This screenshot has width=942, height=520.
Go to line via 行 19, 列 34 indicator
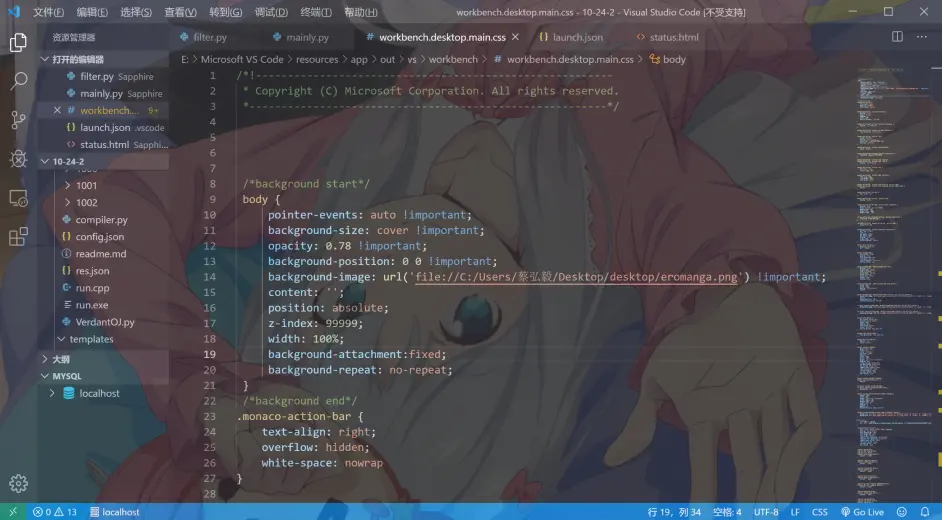[674, 512]
